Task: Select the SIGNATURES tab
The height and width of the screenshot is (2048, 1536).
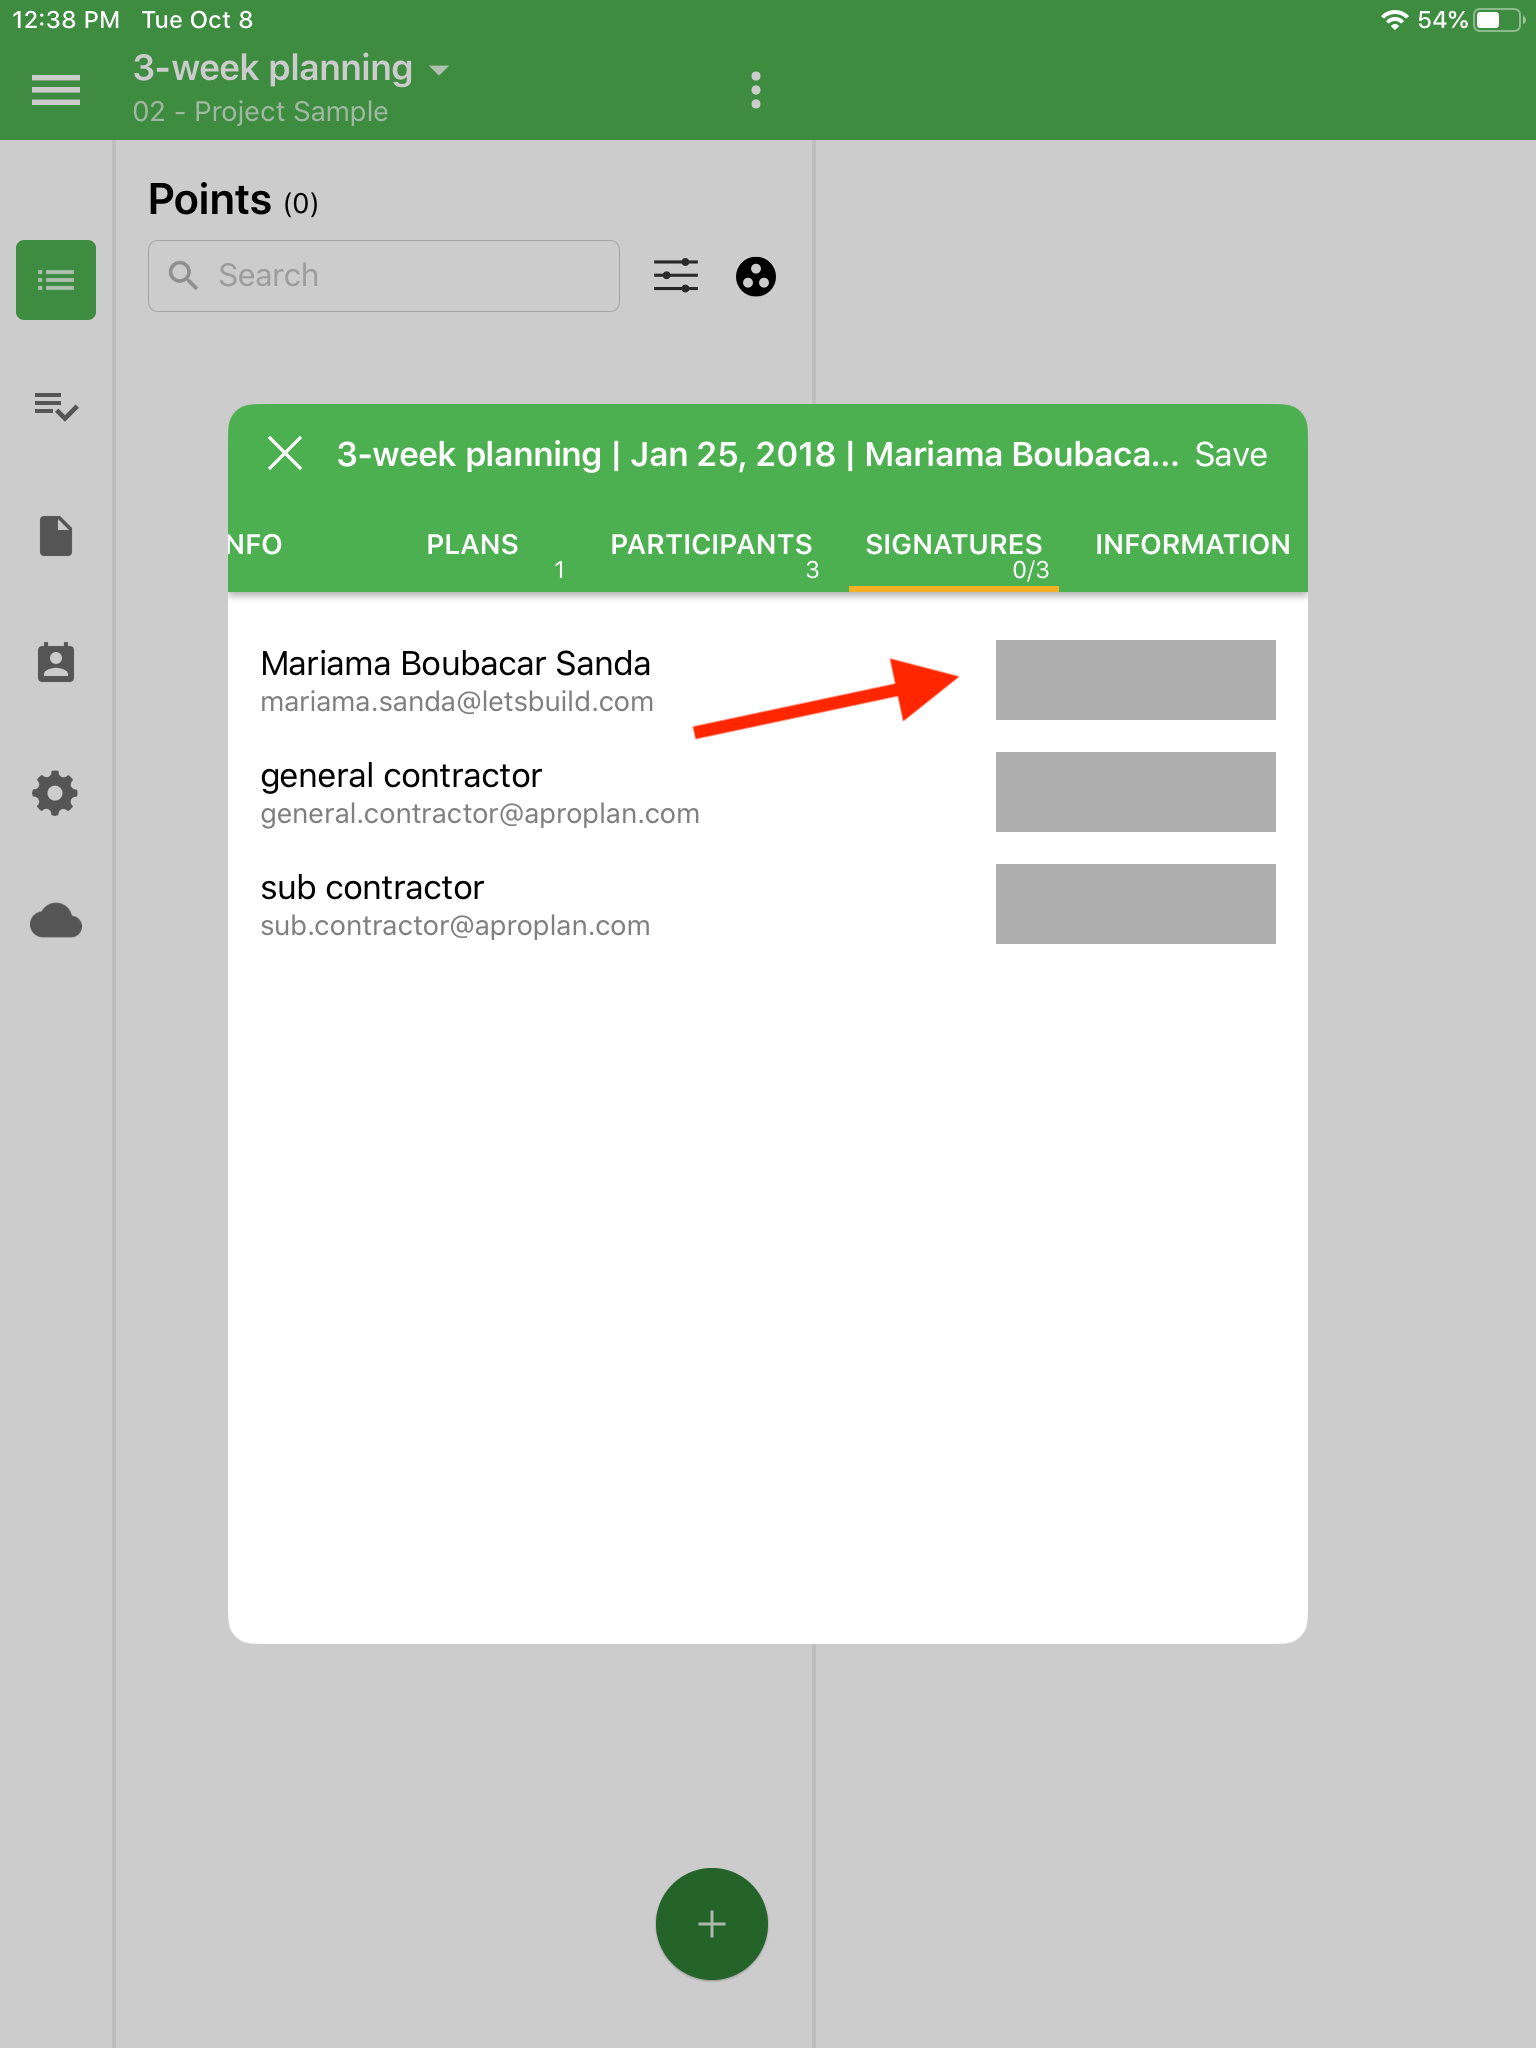Action: point(954,544)
